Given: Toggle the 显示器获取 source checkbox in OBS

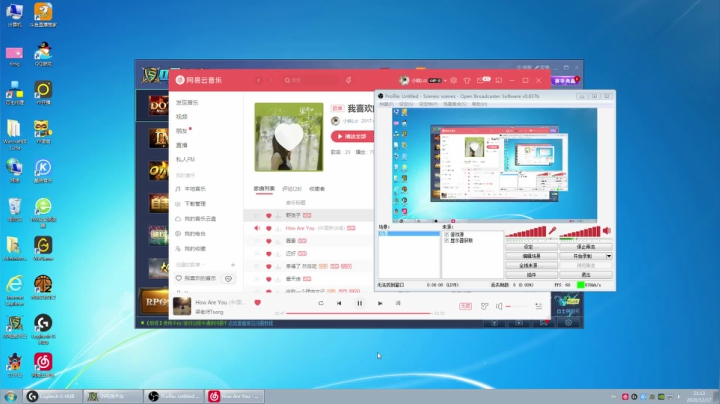Looking at the screenshot, I should [x=446, y=240].
